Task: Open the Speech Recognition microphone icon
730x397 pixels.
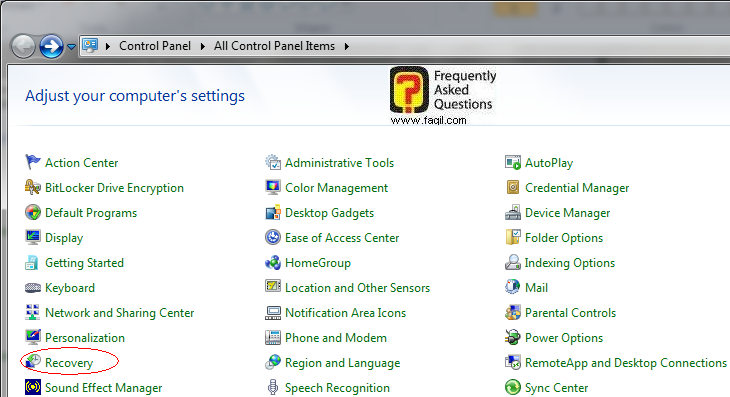Action: click(273, 388)
